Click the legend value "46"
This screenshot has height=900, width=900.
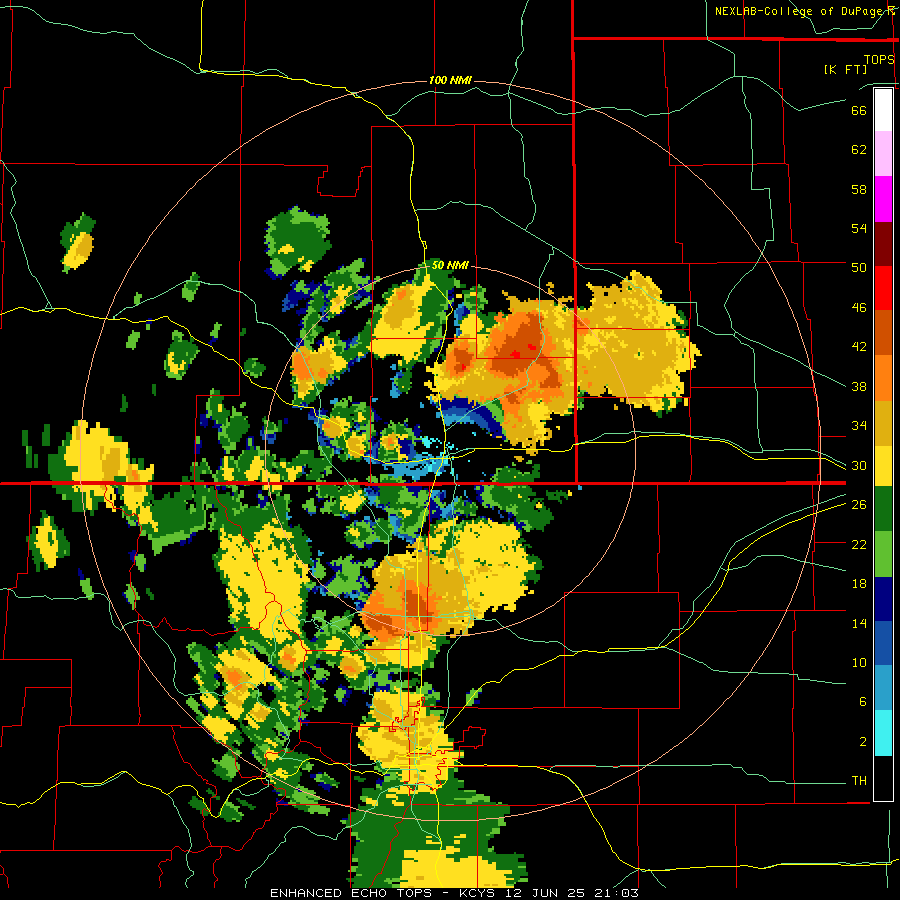point(859,308)
